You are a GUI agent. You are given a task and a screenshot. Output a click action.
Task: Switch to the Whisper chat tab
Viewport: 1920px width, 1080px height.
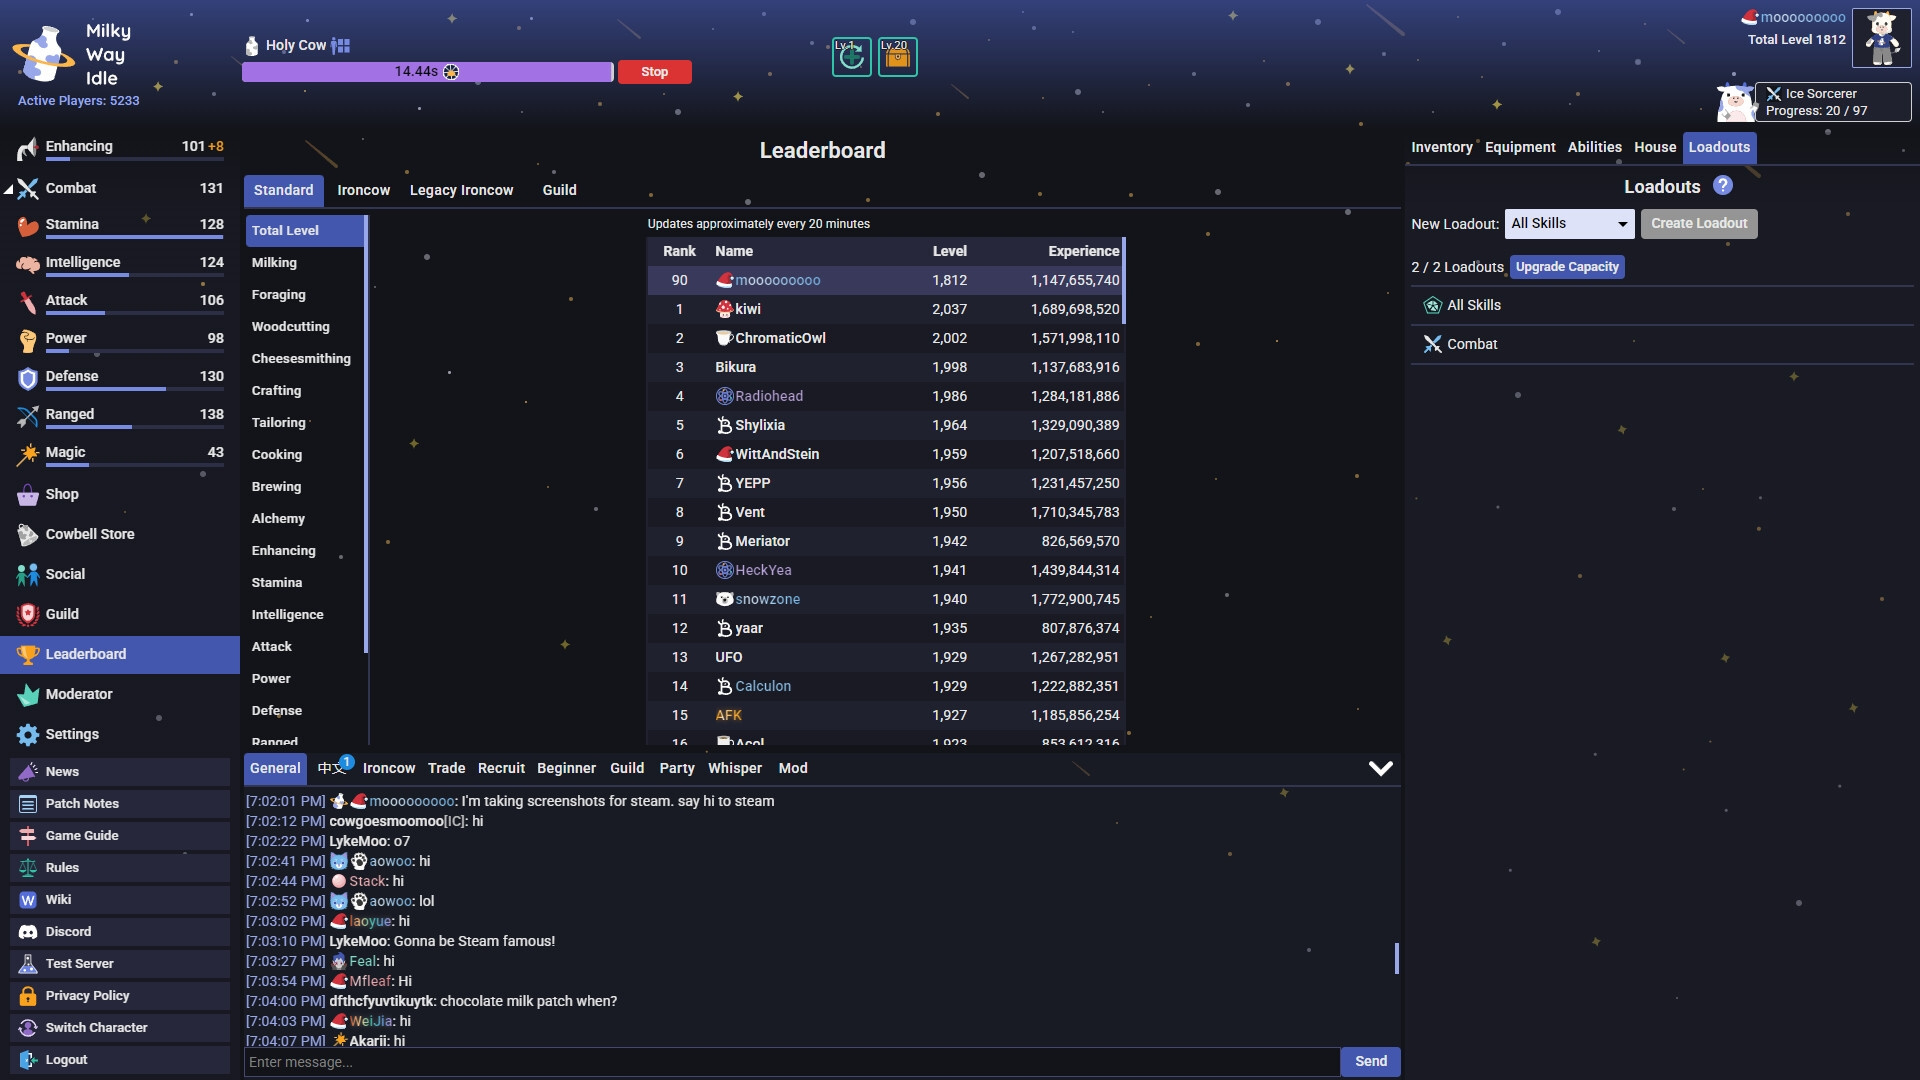click(x=735, y=768)
